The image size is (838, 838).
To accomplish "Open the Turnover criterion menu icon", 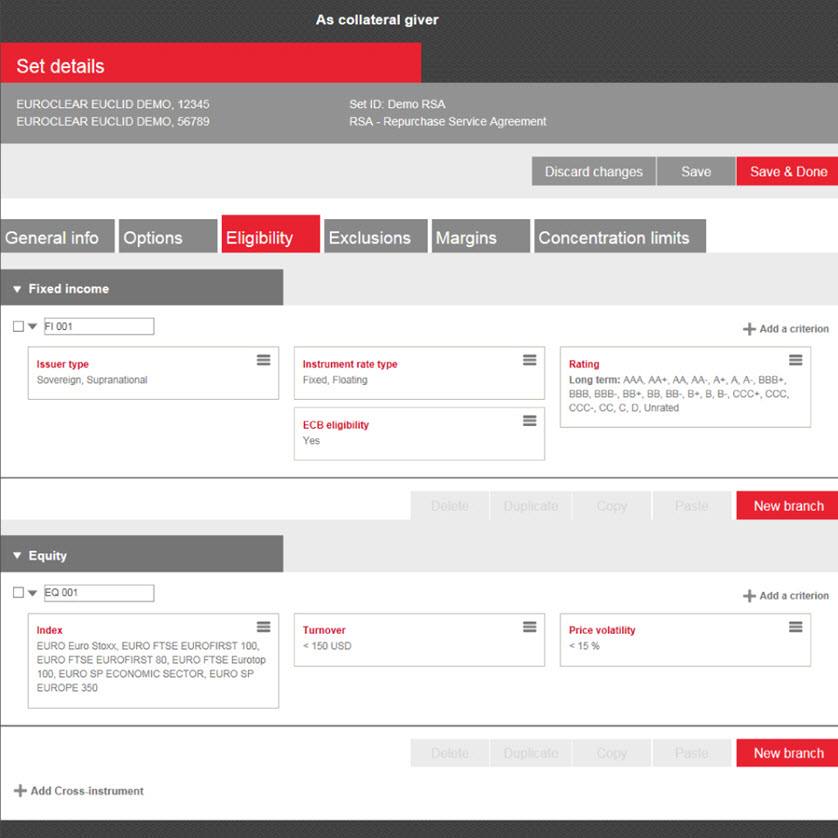I will (x=530, y=626).
